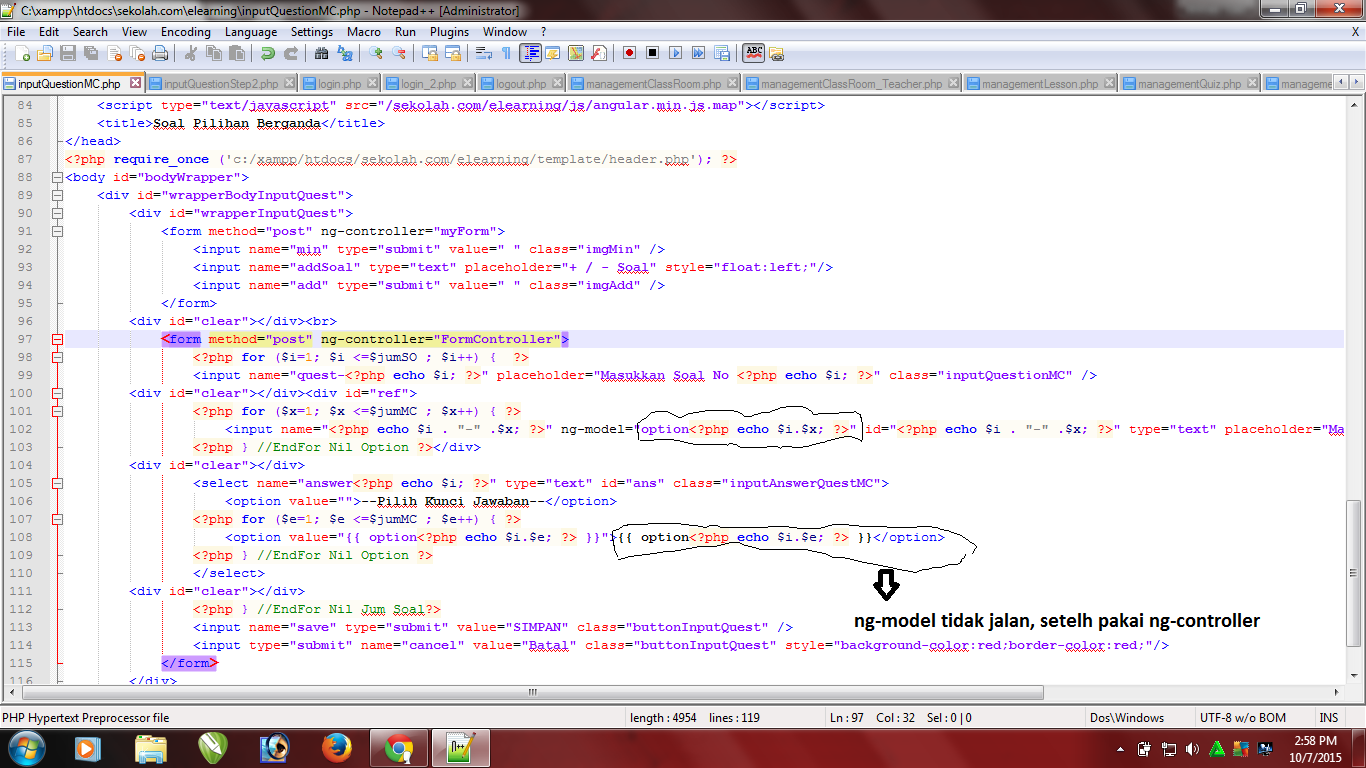Toggle the Indent Guide toolbar button
The height and width of the screenshot is (768, 1366).
530,53
